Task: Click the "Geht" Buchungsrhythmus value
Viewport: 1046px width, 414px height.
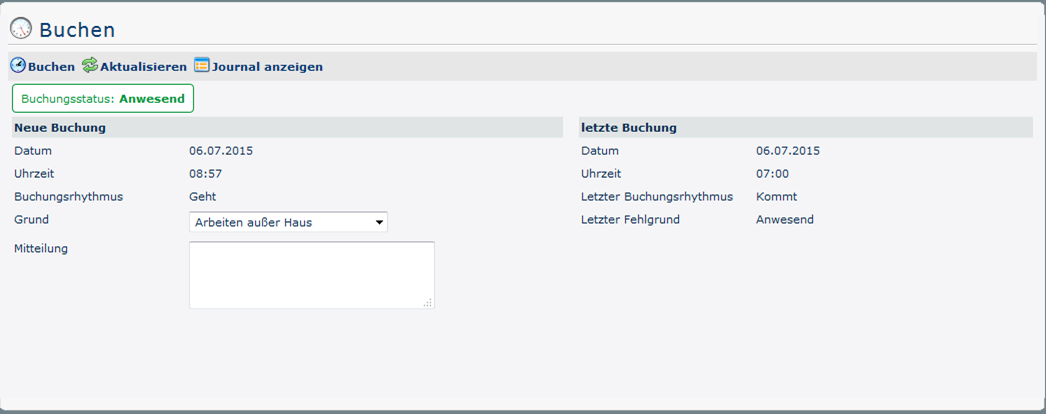Action: [x=202, y=197]
